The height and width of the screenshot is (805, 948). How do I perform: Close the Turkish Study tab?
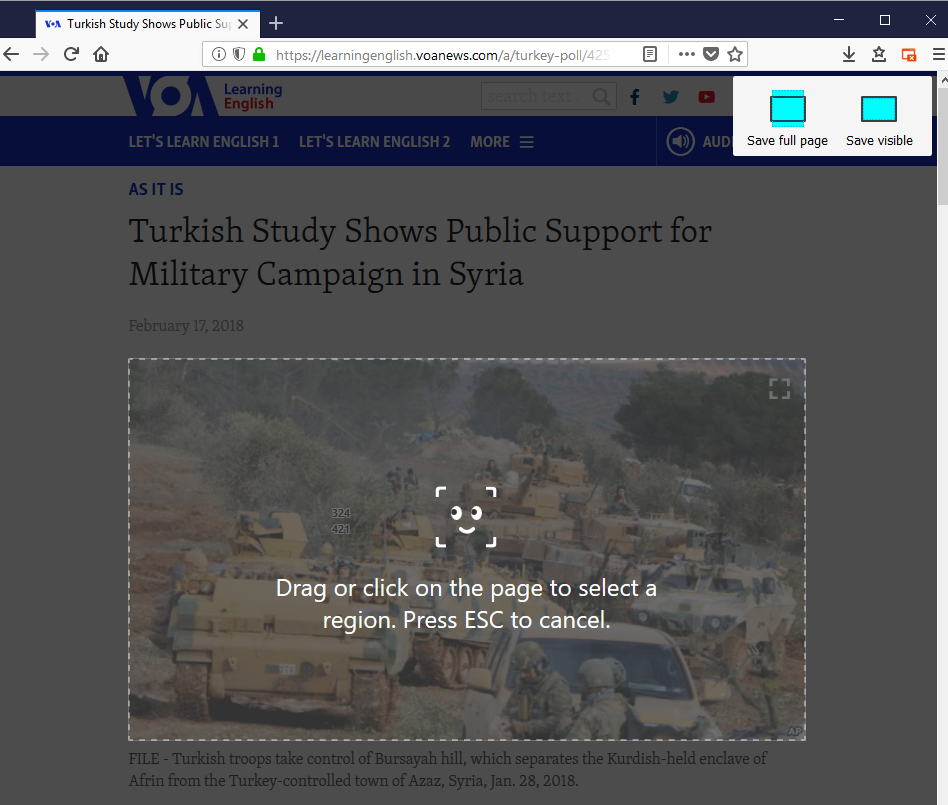(x=243, y=23)
